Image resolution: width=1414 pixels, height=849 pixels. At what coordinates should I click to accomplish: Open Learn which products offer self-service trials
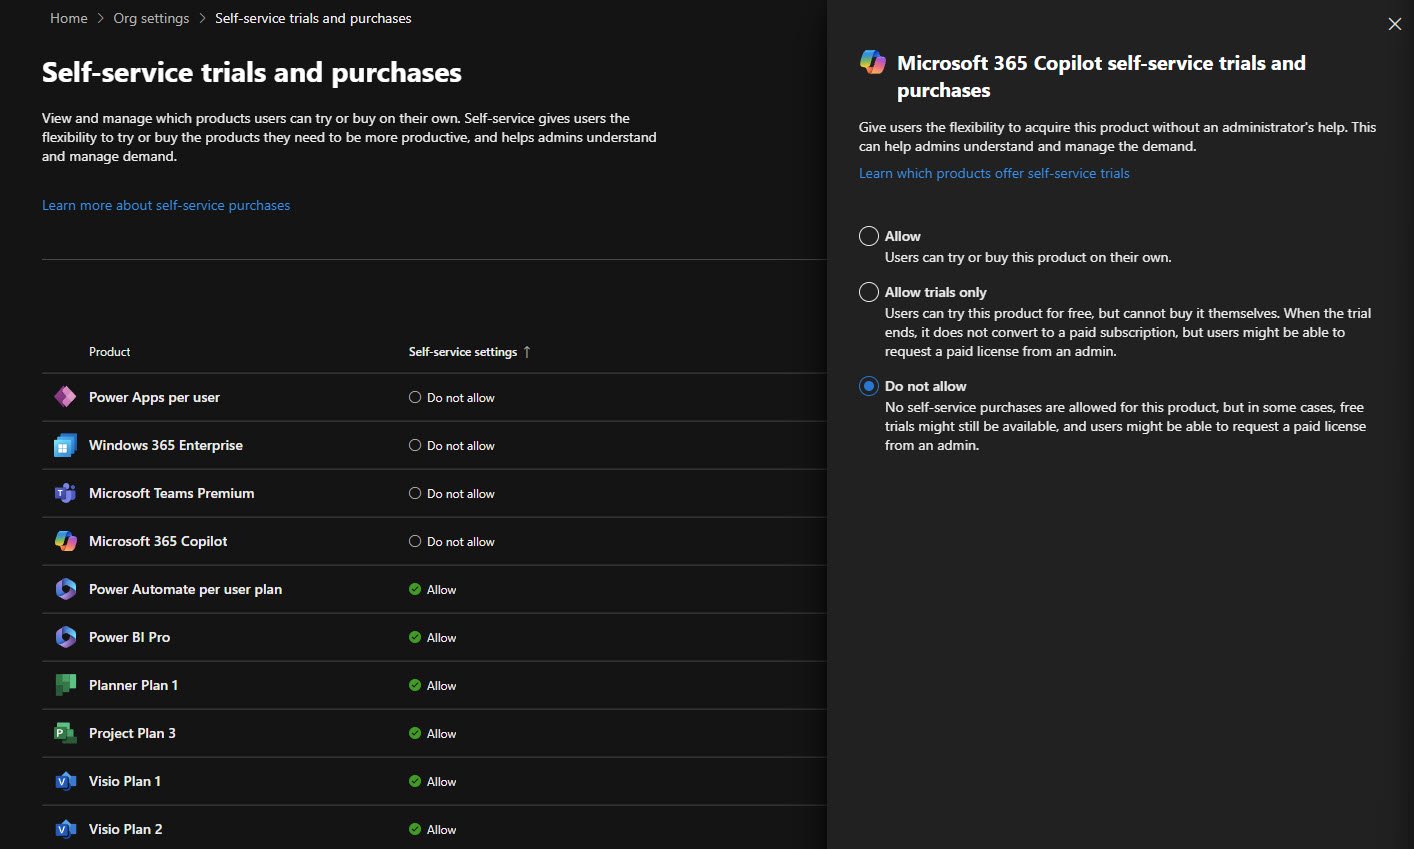tap(994, 173)
